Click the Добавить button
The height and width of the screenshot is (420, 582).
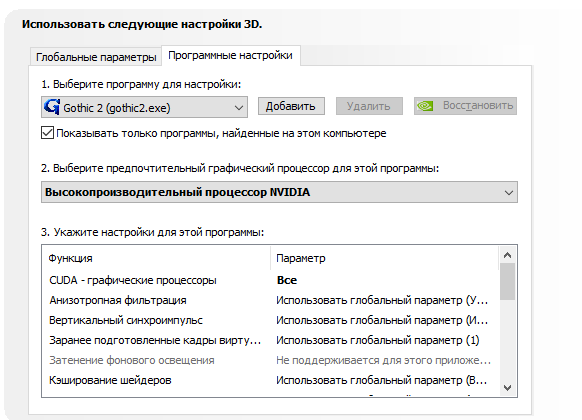[x=291, y=106]
